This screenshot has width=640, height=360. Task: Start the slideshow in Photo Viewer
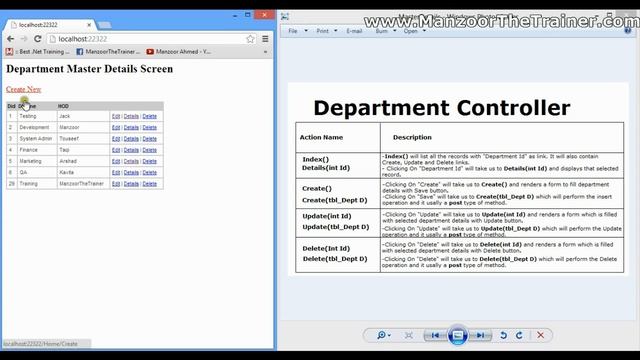click(458, 335)
